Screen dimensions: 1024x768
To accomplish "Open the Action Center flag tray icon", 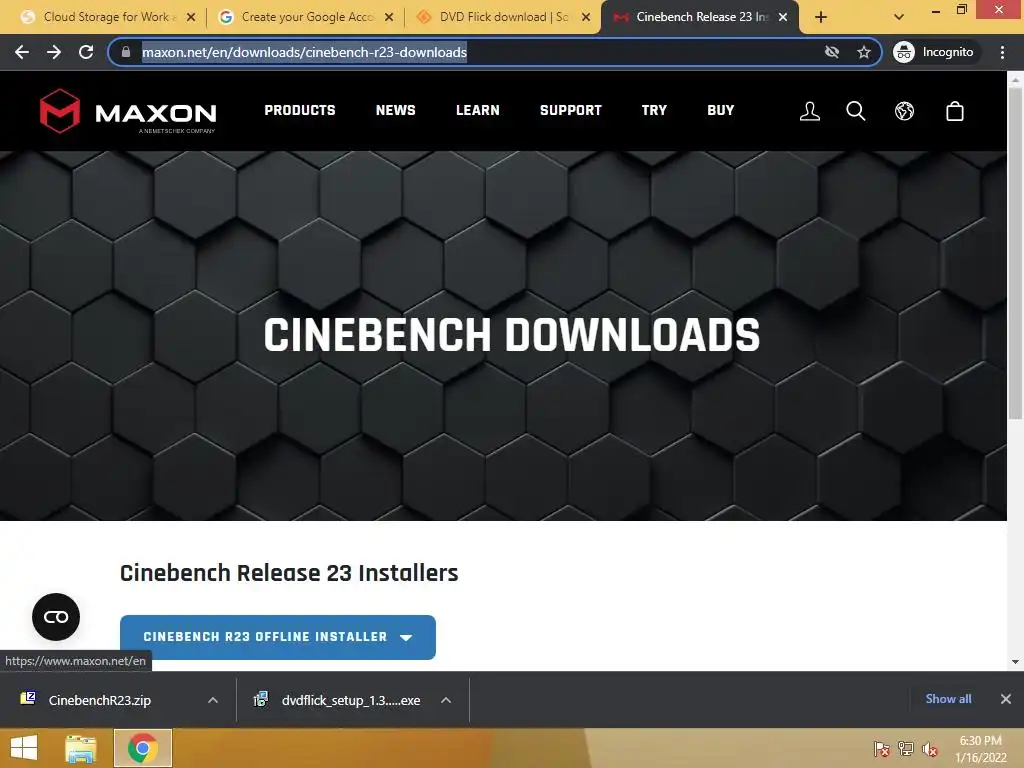I will pos(882,749).
